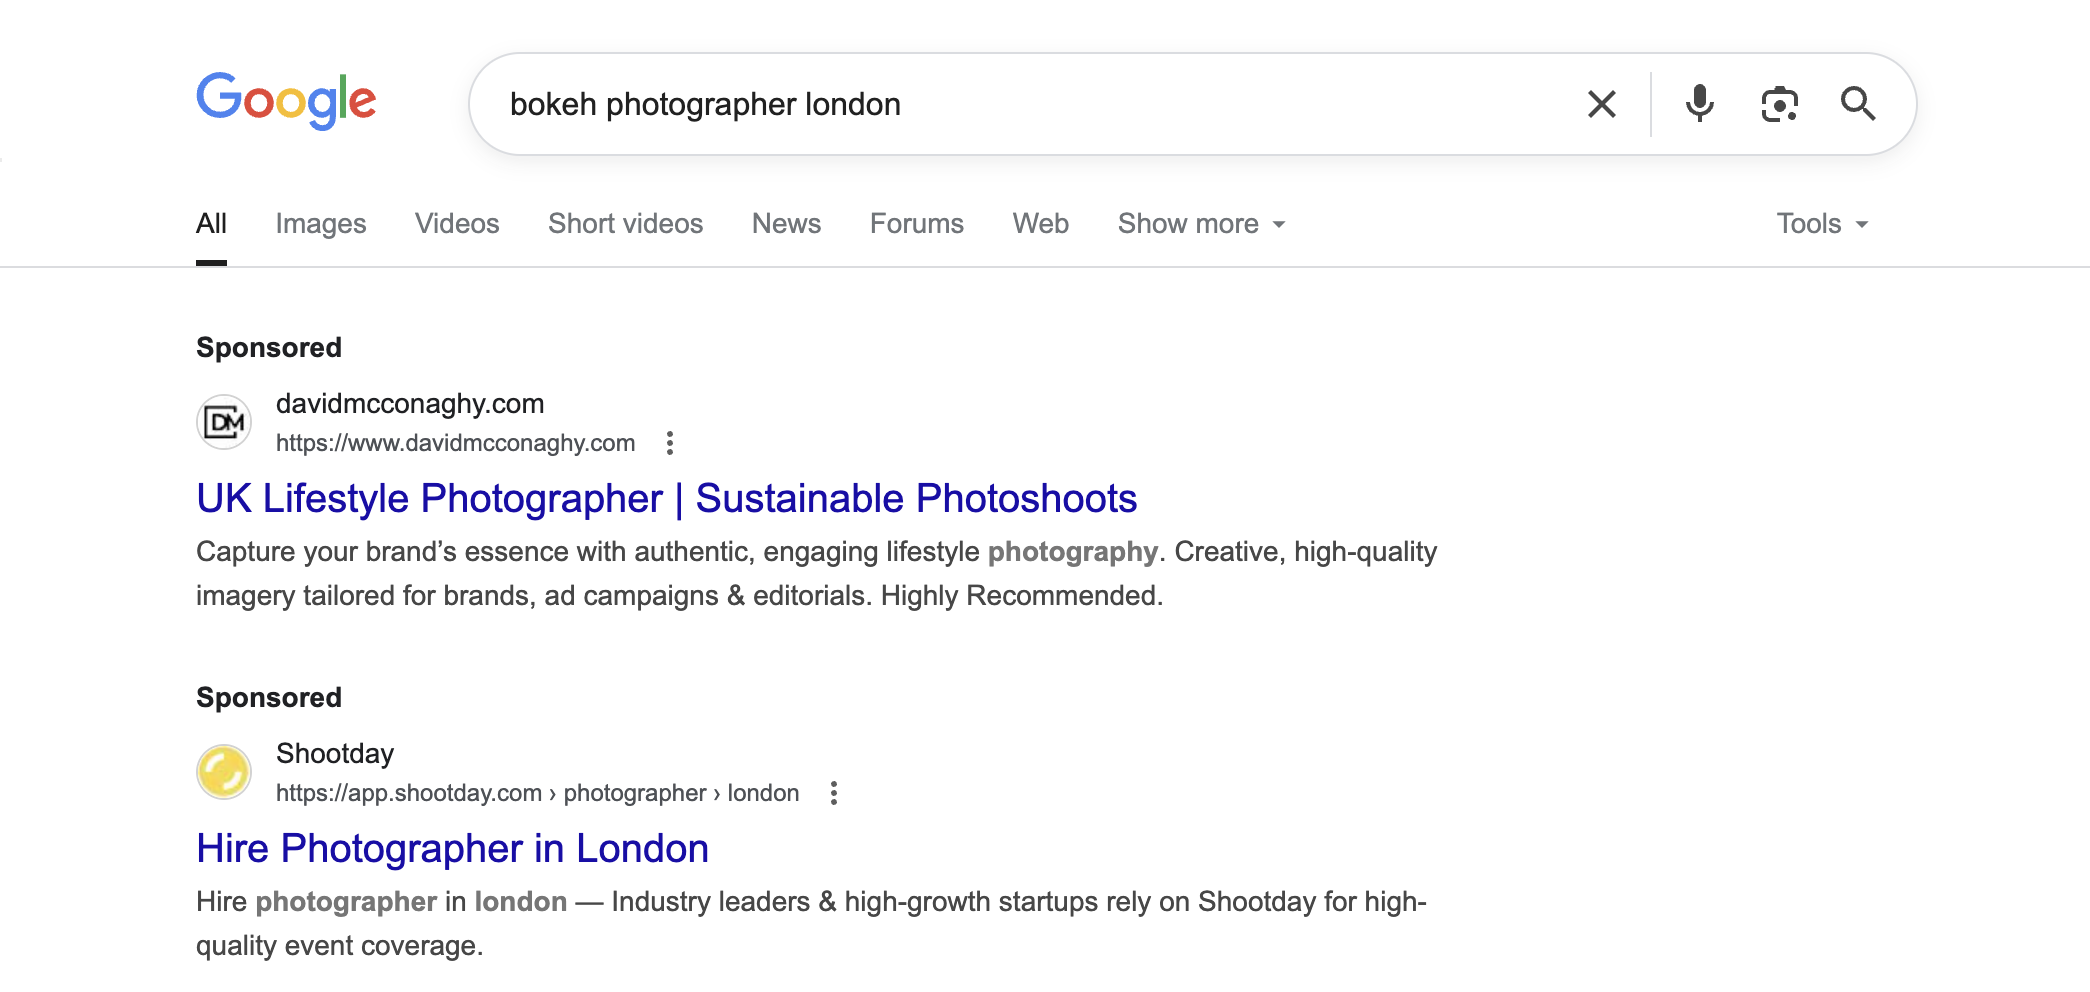The image size is (2090, 992).
Task: Click the https://www.davidmcconaghy.com URL
Action: coord(456,443)
